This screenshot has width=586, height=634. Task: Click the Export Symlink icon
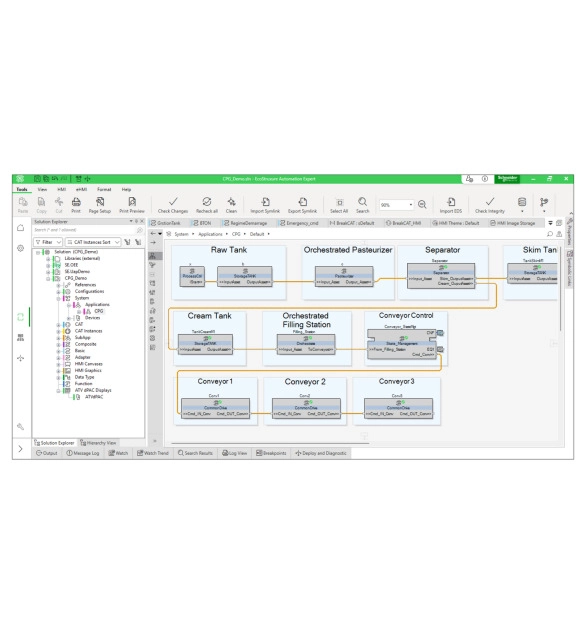pos(303,201)
